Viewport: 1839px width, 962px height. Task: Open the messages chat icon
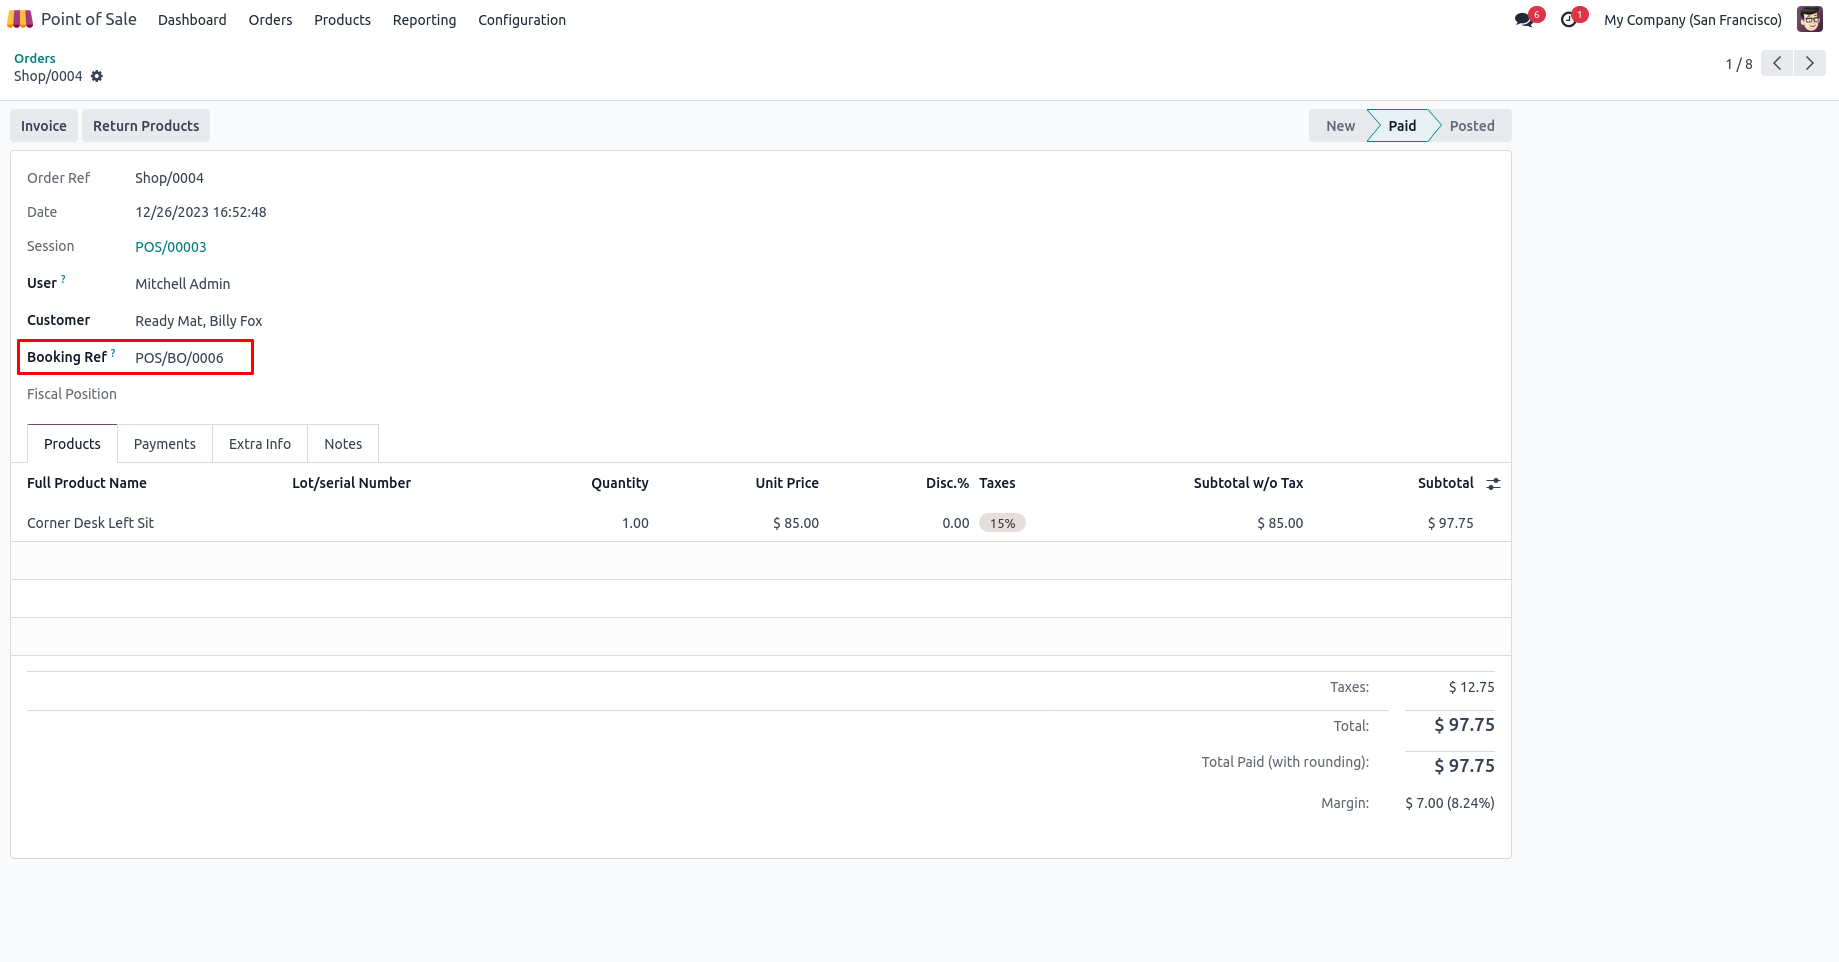click(1524, 20)
